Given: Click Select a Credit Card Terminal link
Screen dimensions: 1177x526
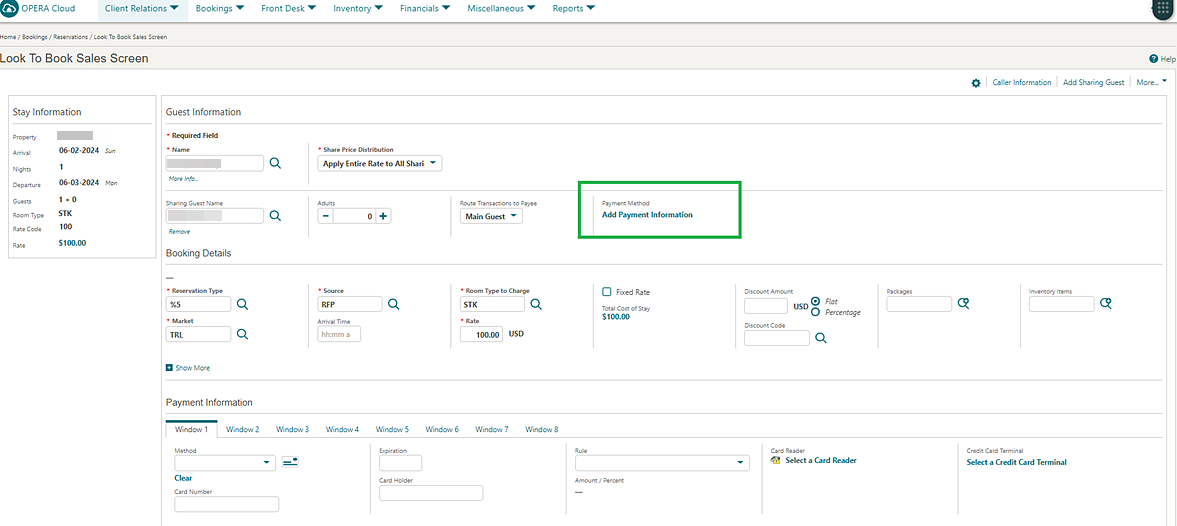Looking at the screenshot, I should coord(1016,462).
